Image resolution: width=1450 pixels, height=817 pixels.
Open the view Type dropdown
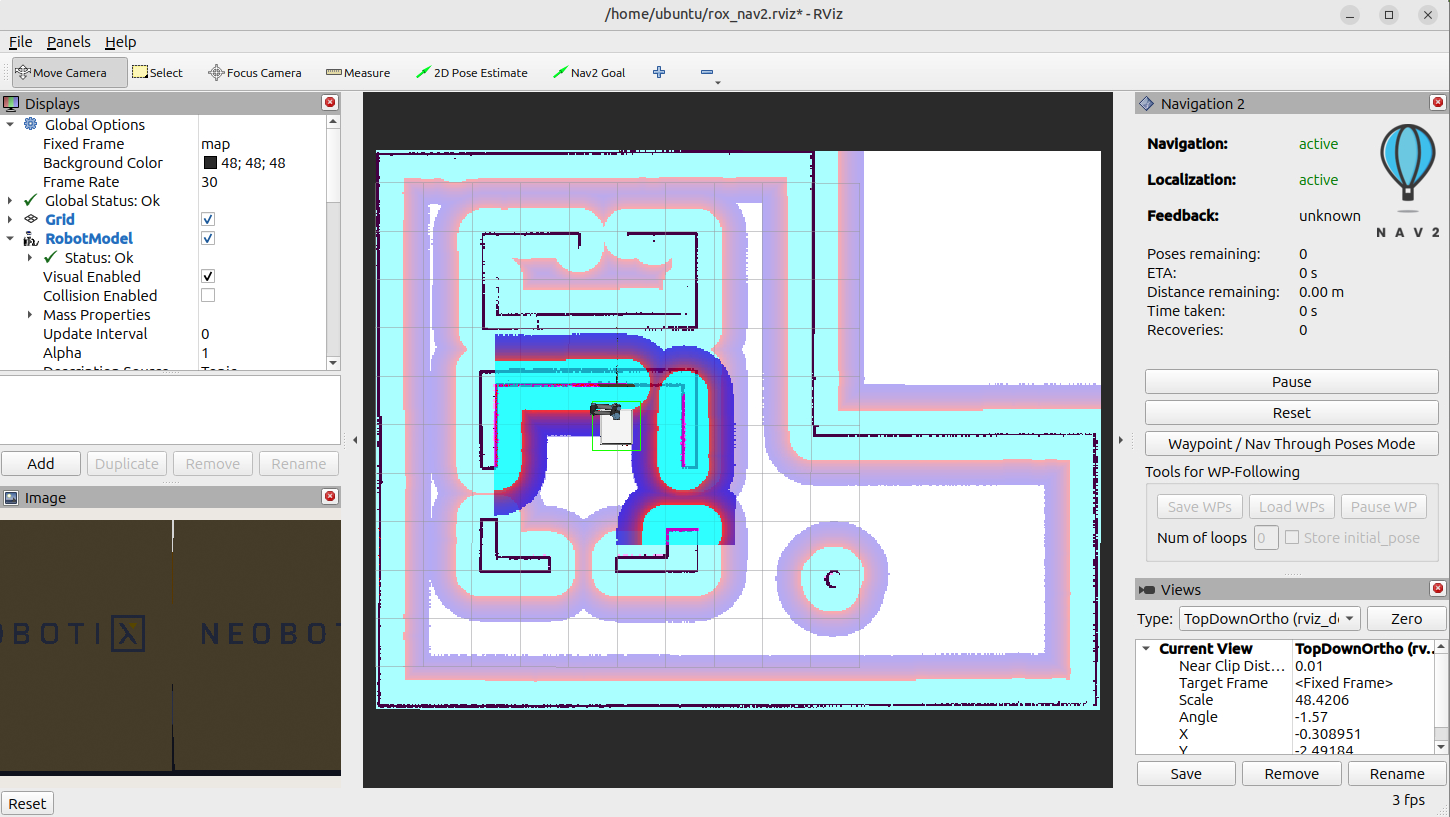(1269, 618)
